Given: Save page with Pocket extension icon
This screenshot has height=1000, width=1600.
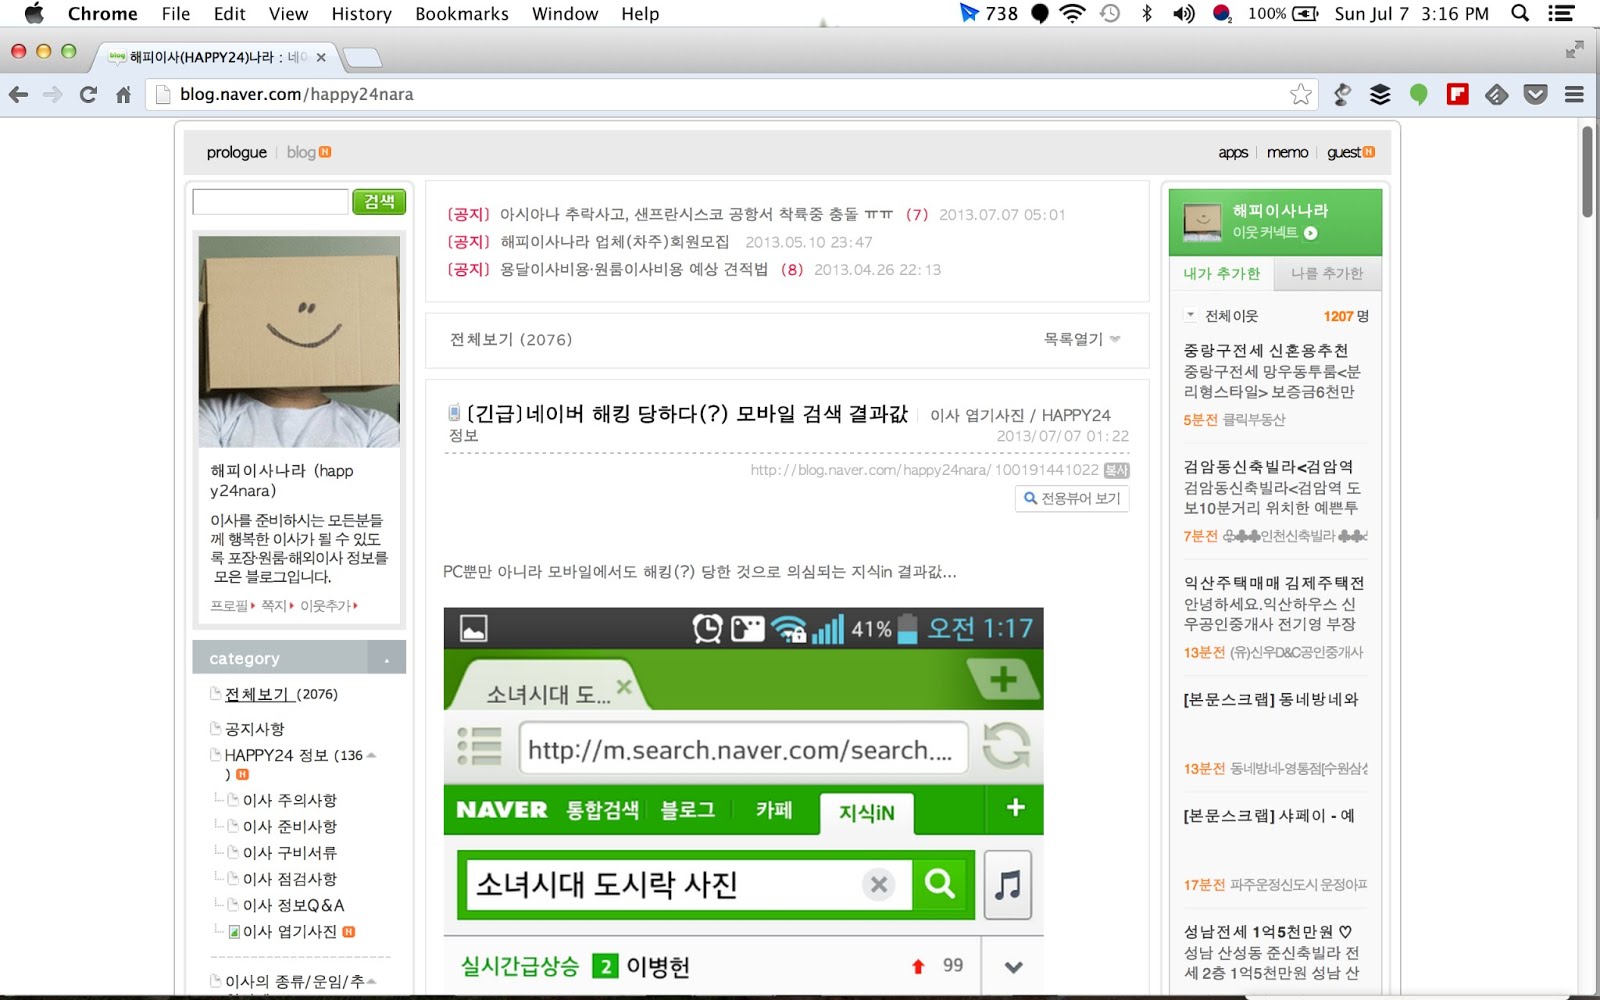Looking at the screenshot, I should tap(1535, 94).
